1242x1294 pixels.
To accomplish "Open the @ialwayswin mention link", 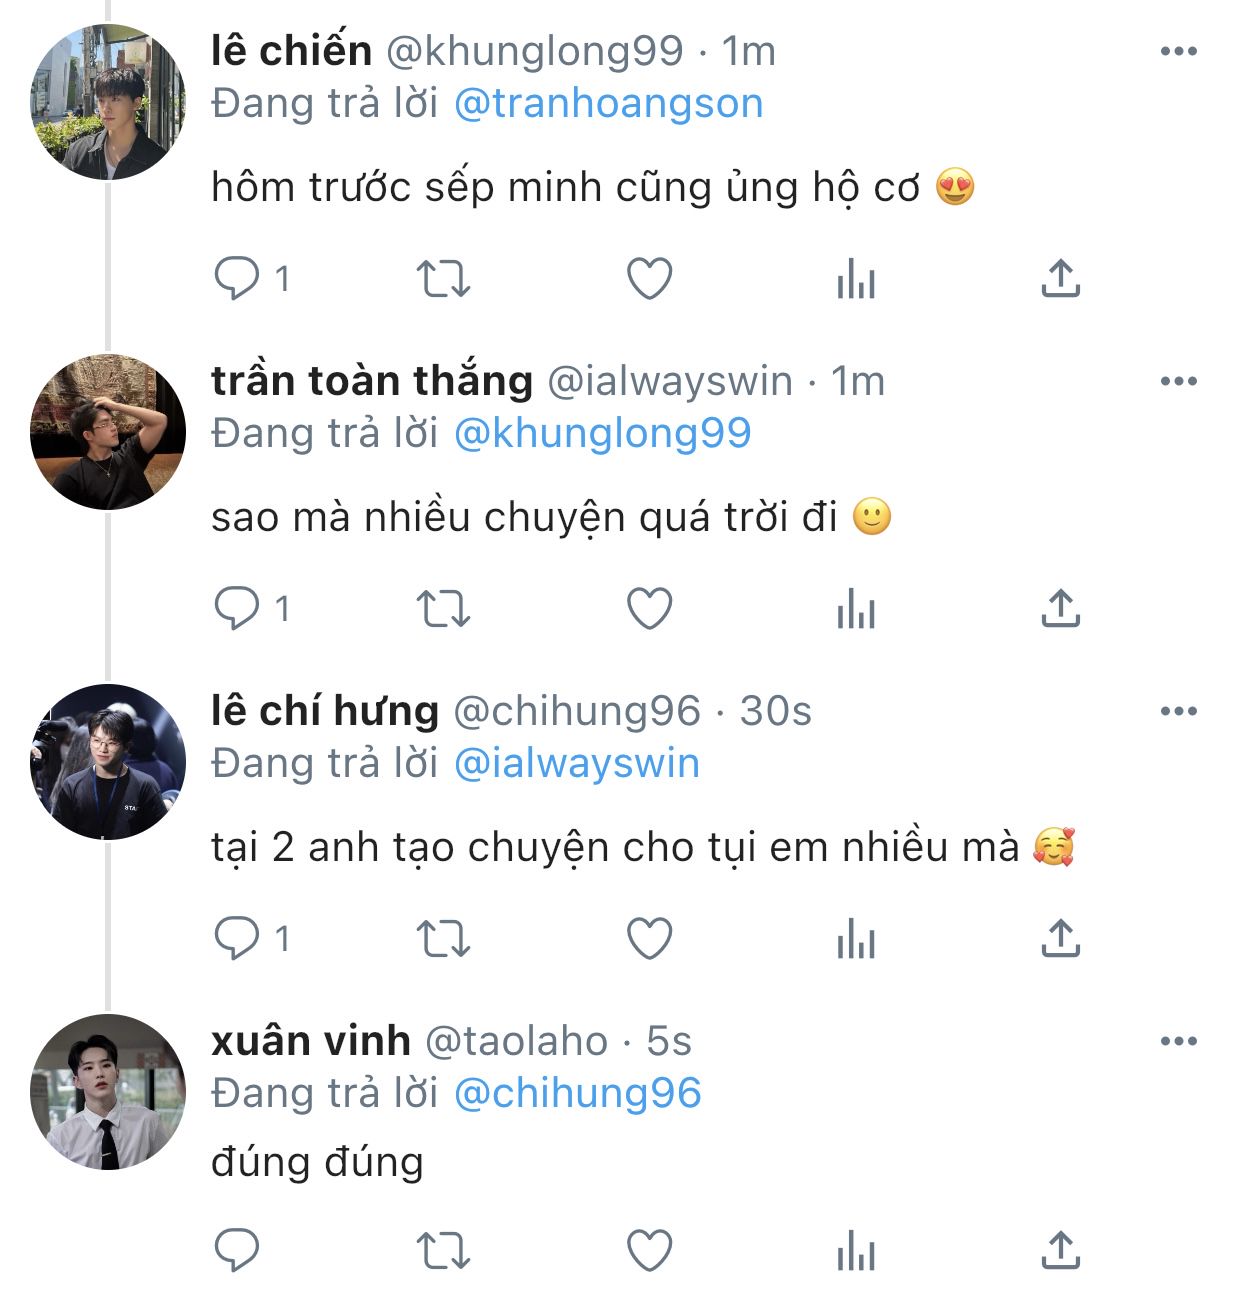I will (x=576, y=764).
